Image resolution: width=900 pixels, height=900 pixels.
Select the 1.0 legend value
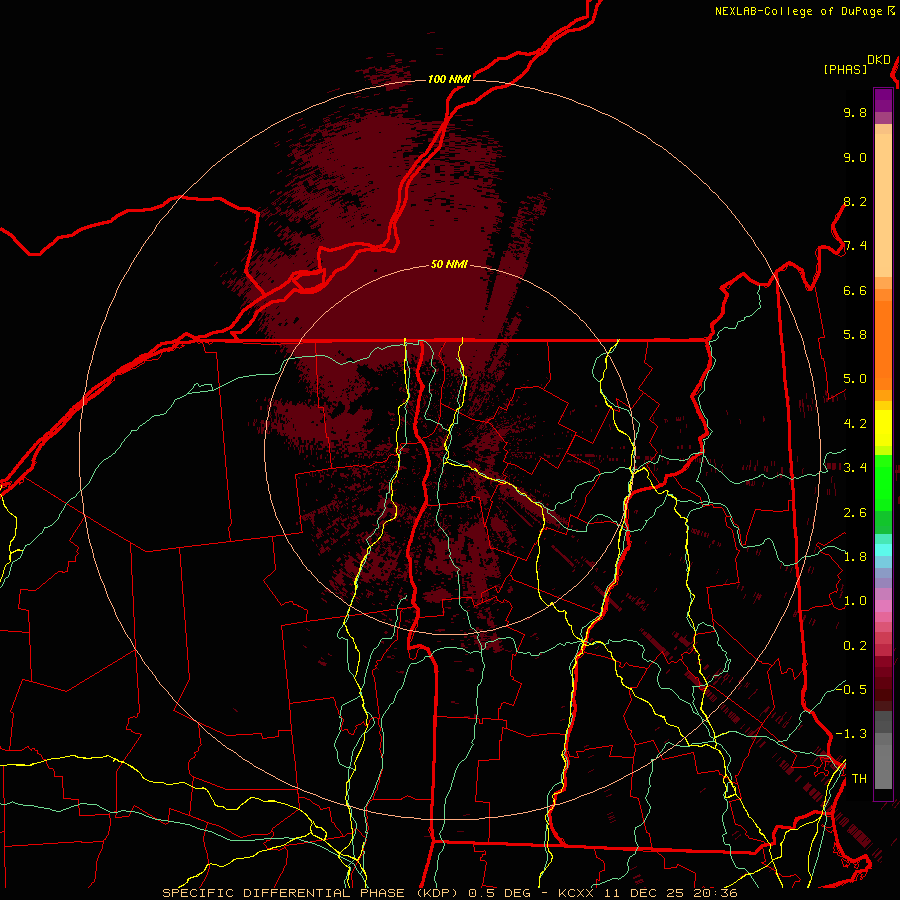(x=855, y=602)
